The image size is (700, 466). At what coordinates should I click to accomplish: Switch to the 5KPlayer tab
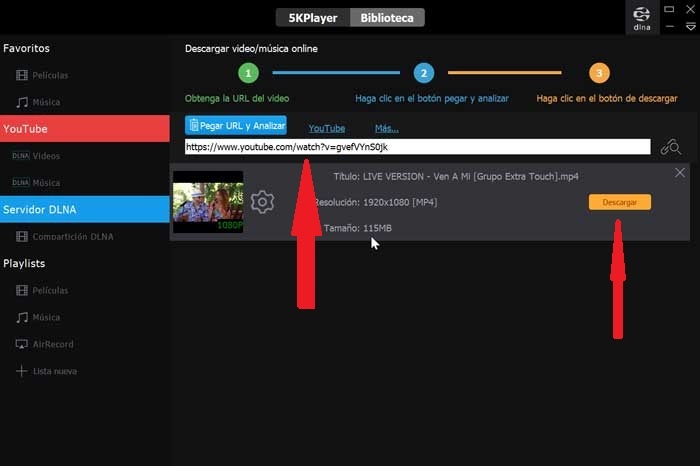tap(313, 18)
